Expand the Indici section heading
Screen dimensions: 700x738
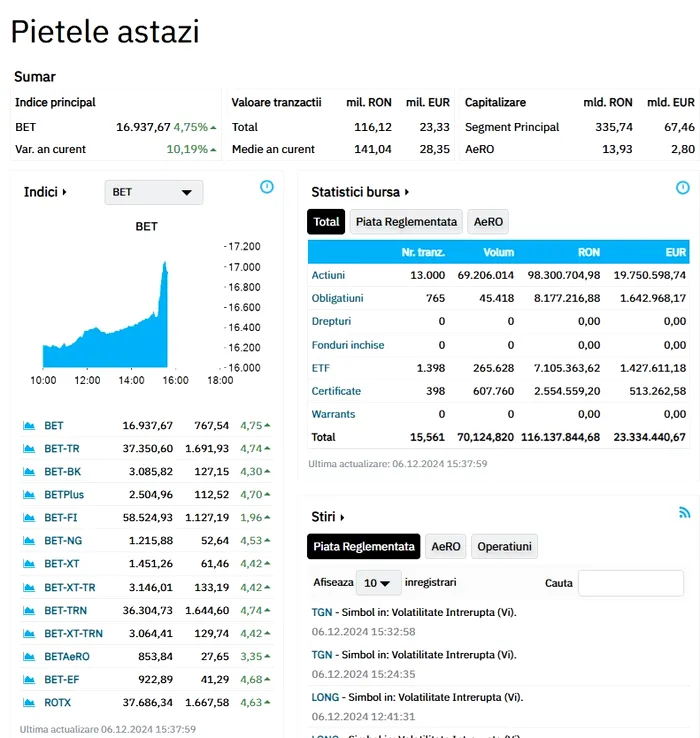tap(45, 192)
